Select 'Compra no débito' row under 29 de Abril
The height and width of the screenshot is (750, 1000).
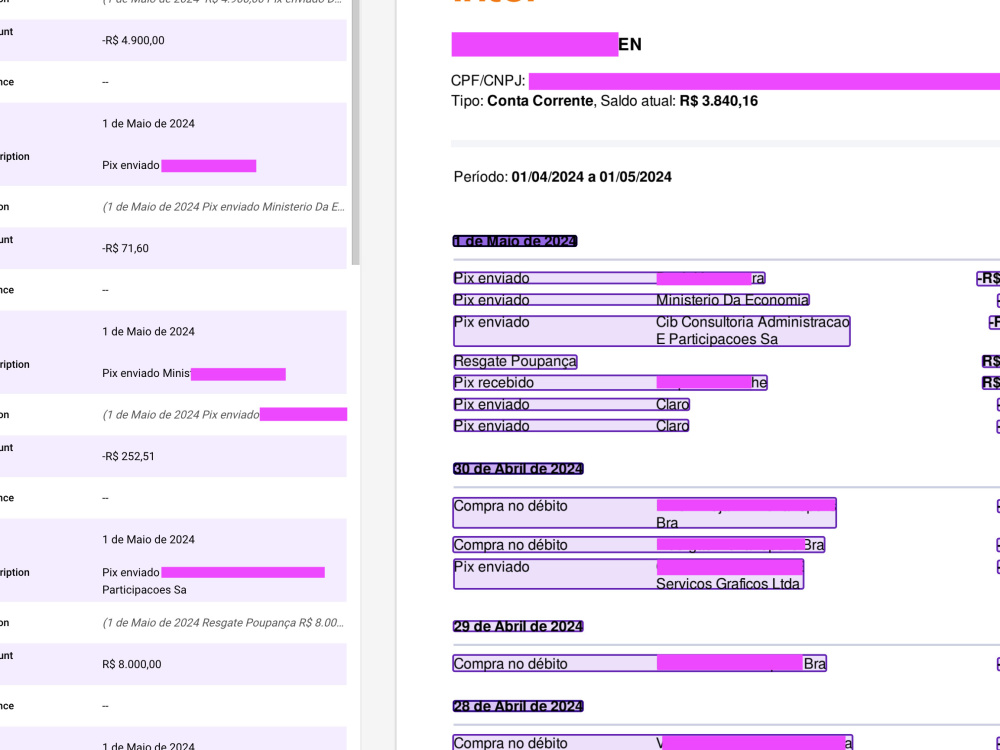tap(640, 664)
